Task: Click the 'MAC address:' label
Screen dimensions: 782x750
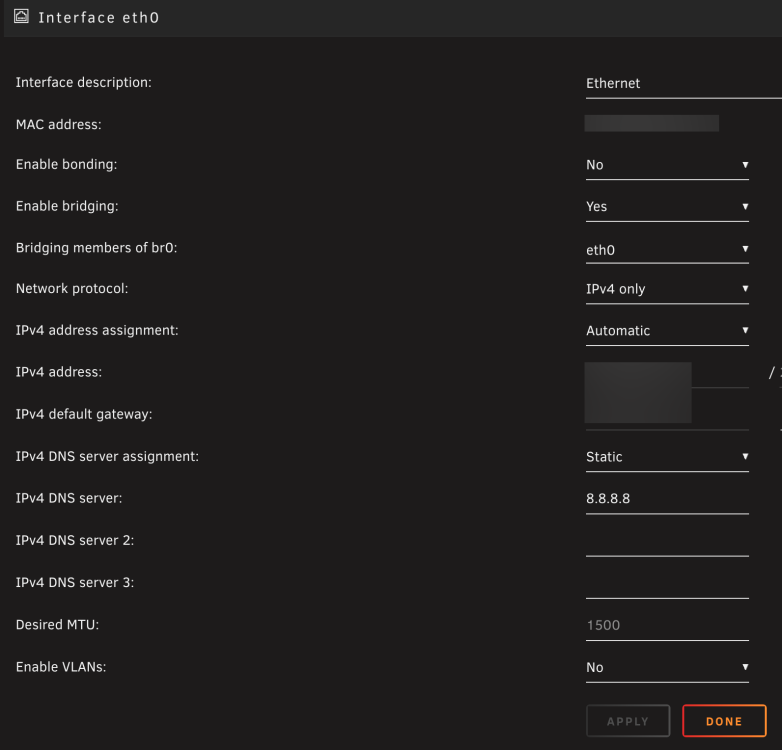Action: point(58,125)
